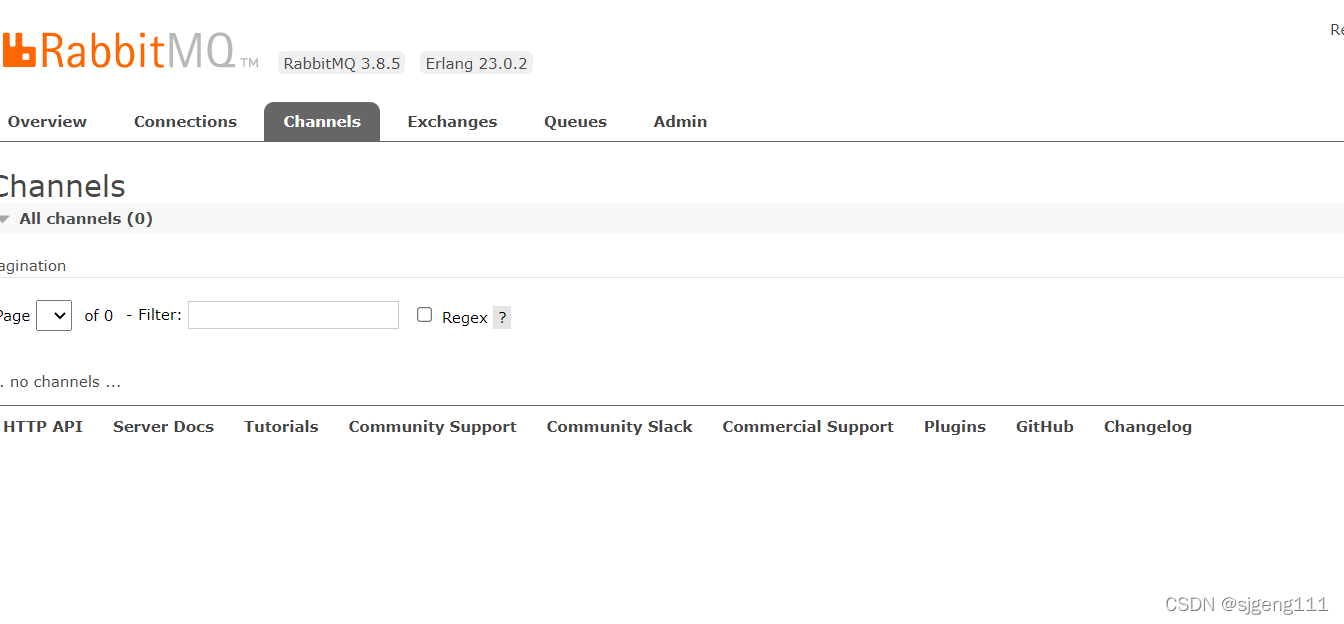The width and height of the screenshot is (1344, 624).
Task: Open the GitHub footer link
Action: click(1045, 427)
